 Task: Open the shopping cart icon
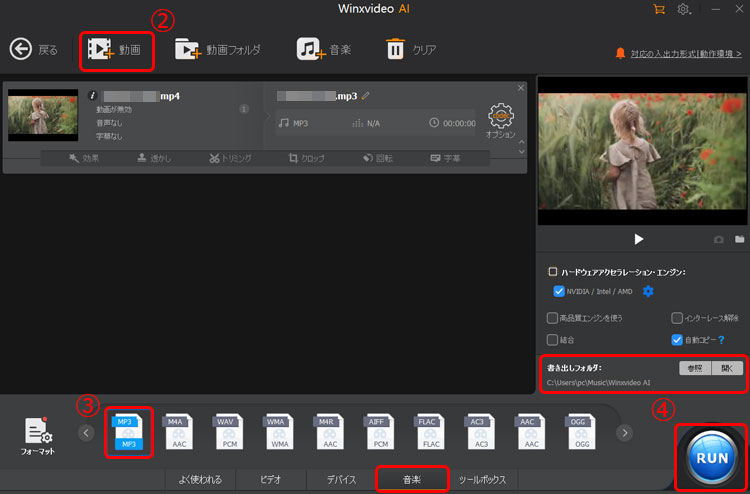(x=658, y=9)
